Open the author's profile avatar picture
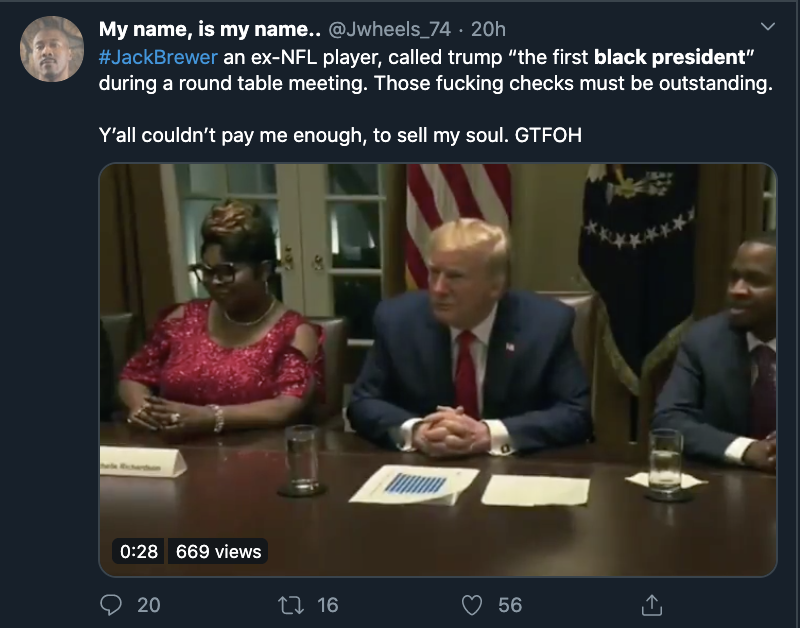 point(51,49)
